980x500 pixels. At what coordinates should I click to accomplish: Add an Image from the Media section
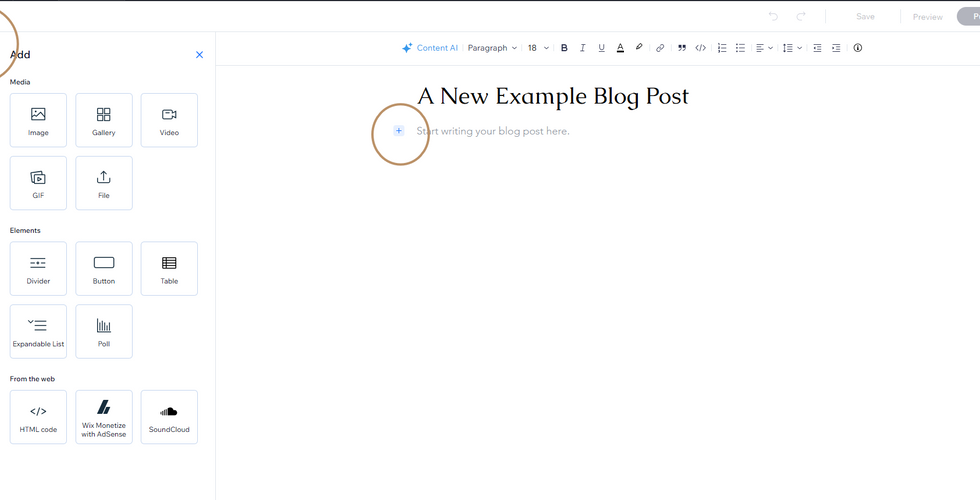(38, 121)
